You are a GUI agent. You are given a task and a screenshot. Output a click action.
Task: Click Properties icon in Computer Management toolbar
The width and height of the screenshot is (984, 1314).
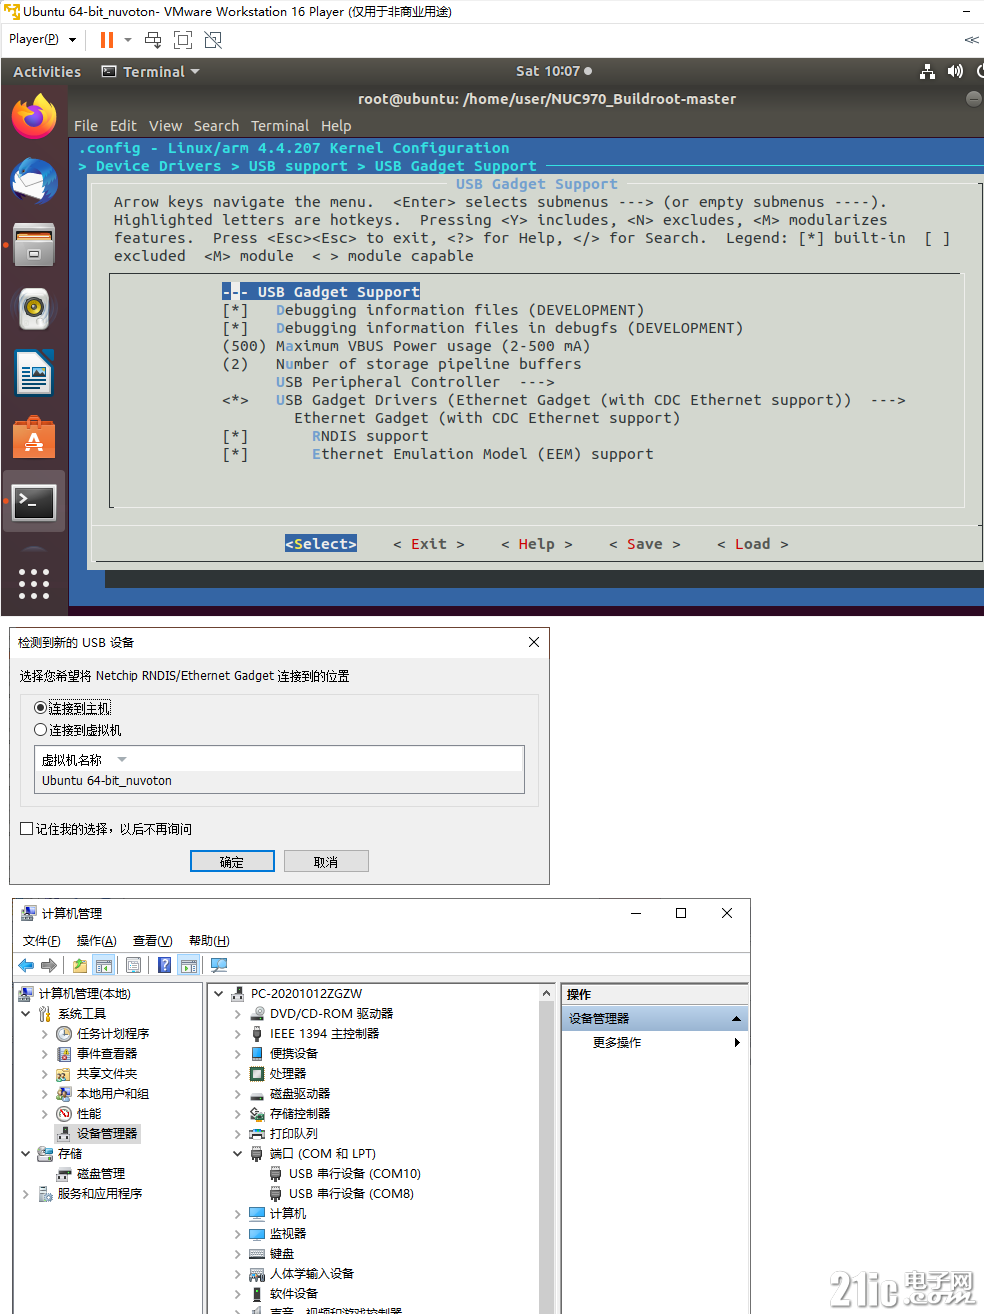pyautogui.click(x=133, y=965)
